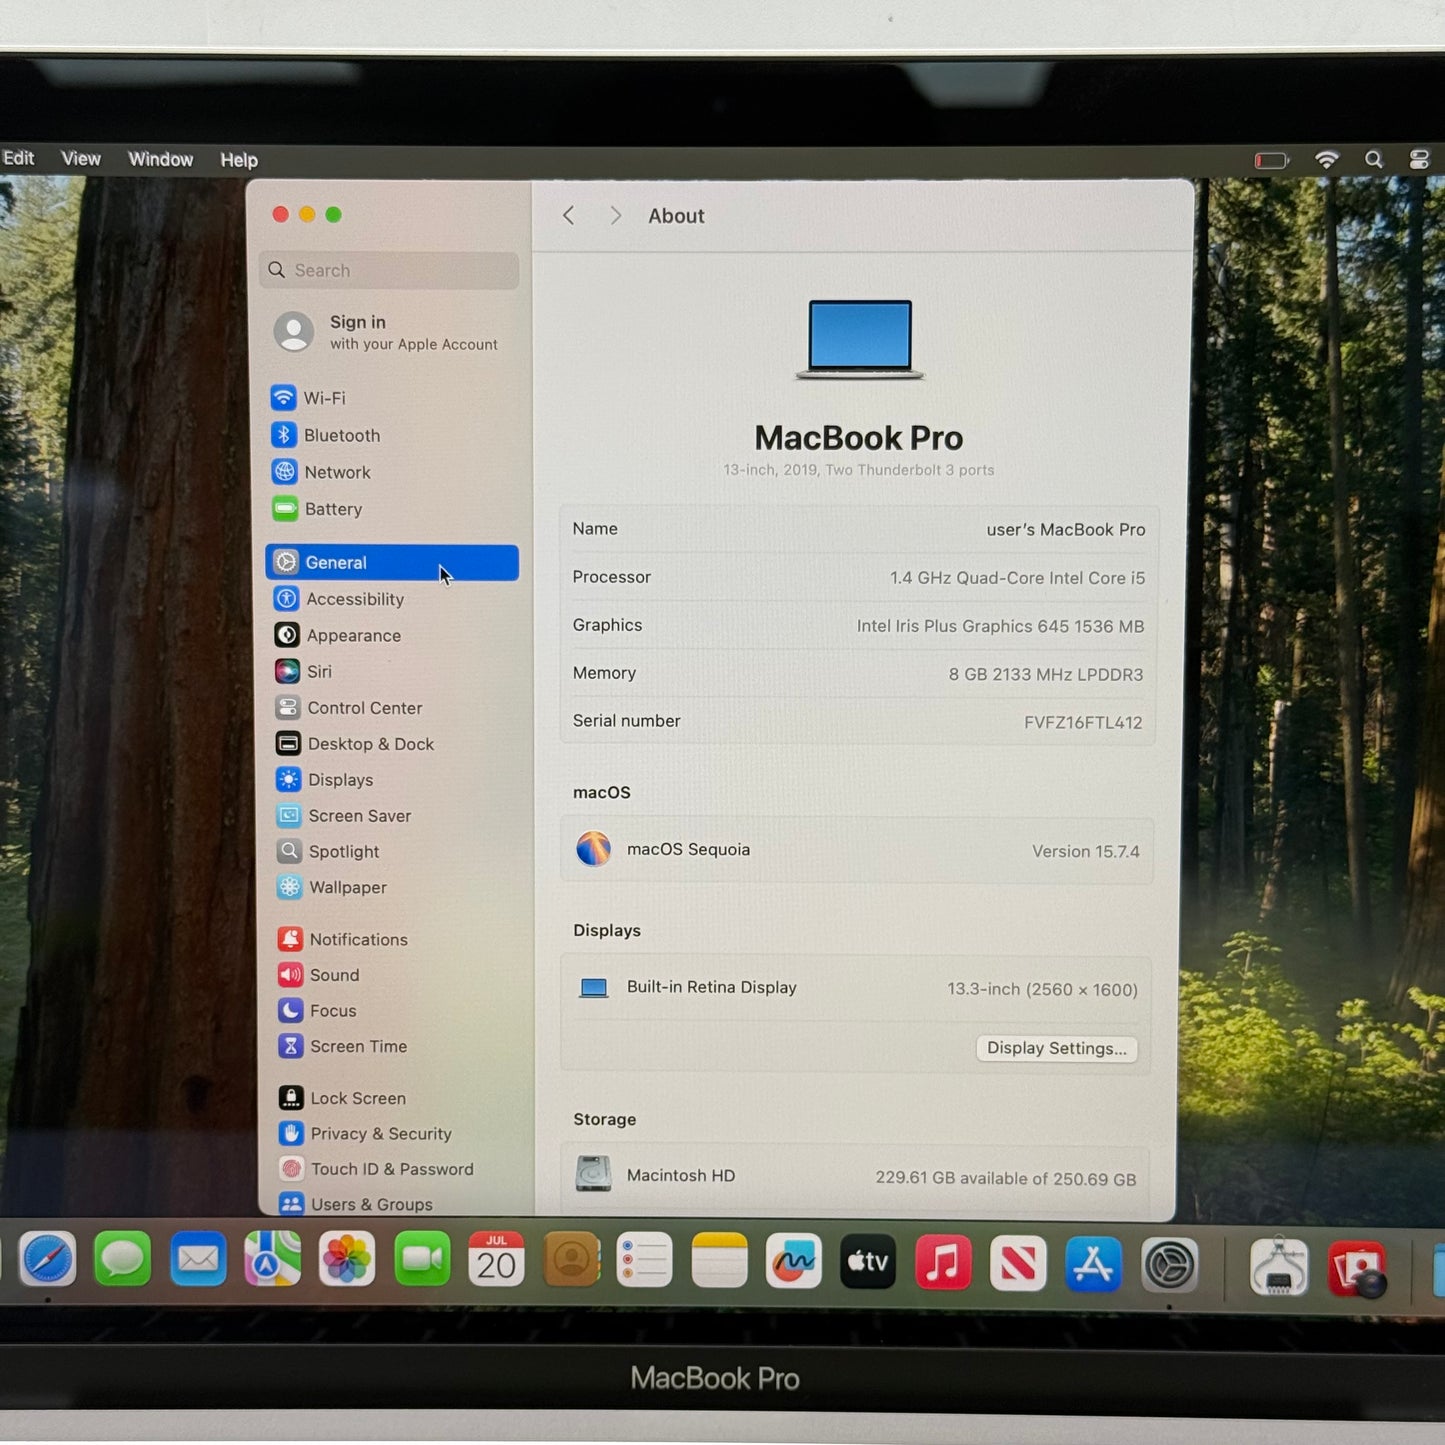The image size is (1445, 1445).
Task: Open Wi-Fi settings in sidebar
Action: pyautogui.click(x=391, y=398)
